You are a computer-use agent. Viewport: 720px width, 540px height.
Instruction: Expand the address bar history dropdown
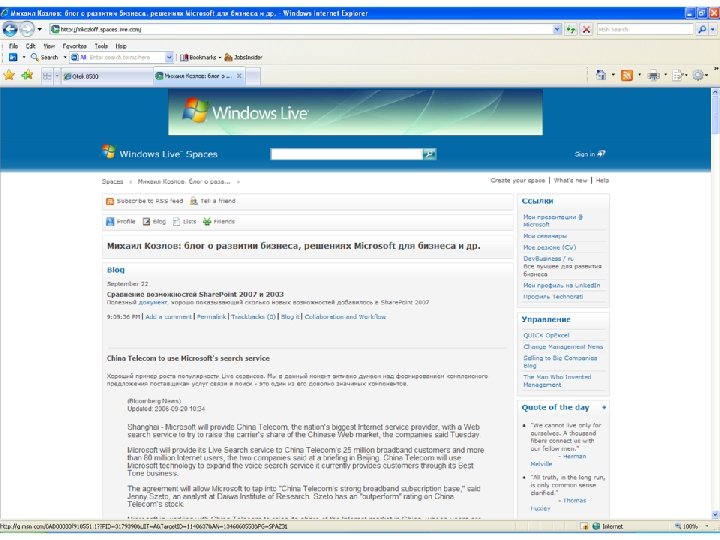(557, 29)
